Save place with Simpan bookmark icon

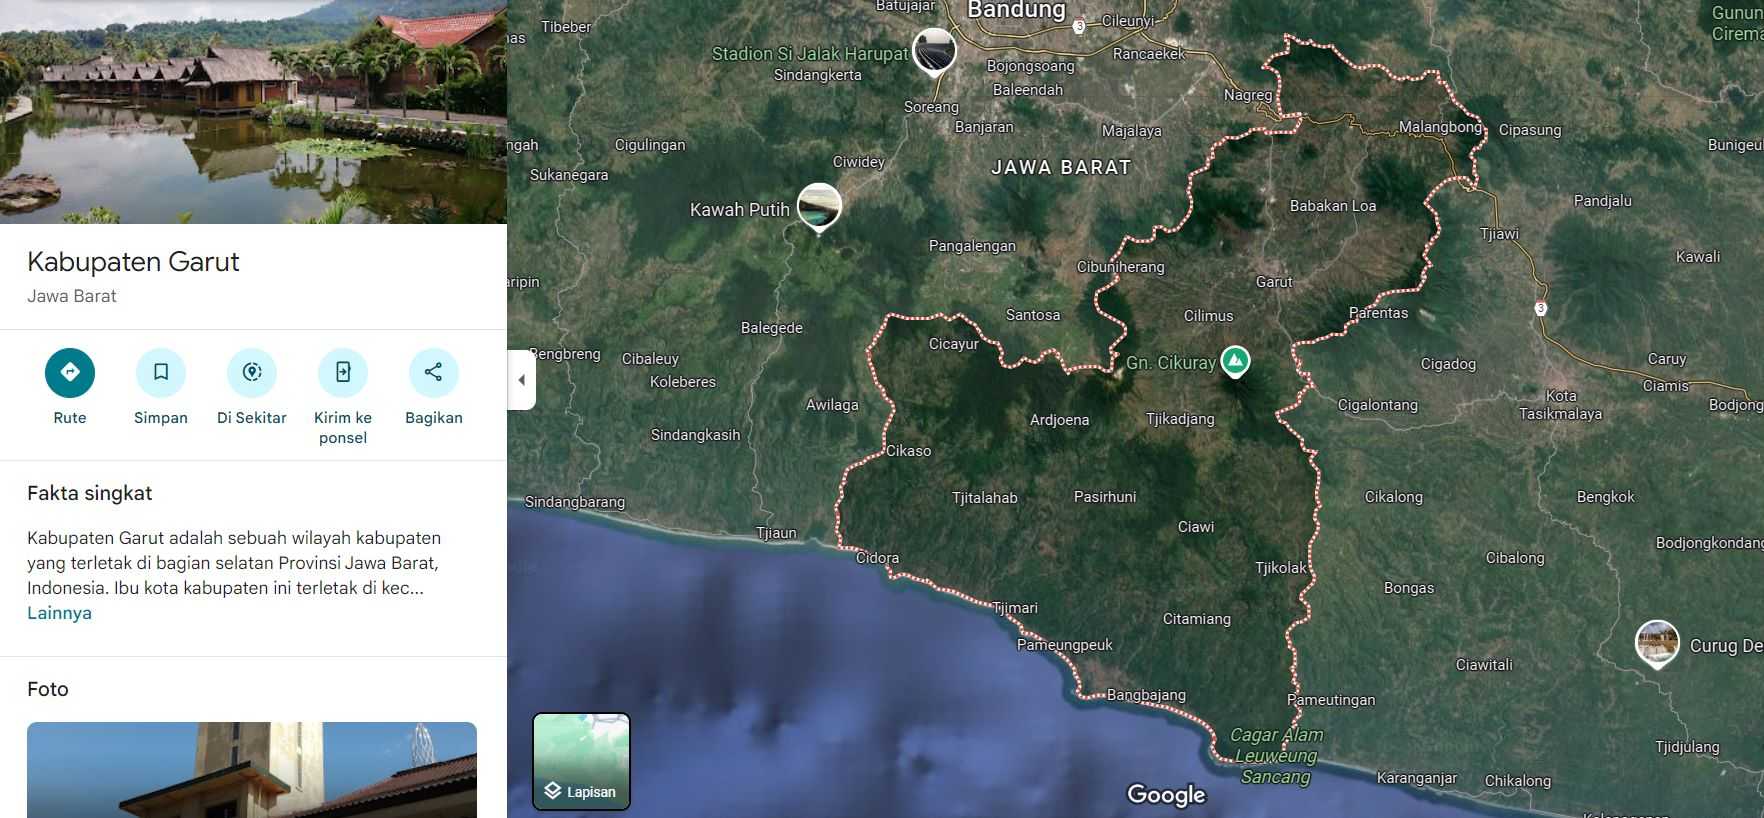pyautogui.click(x=161, y=373)
